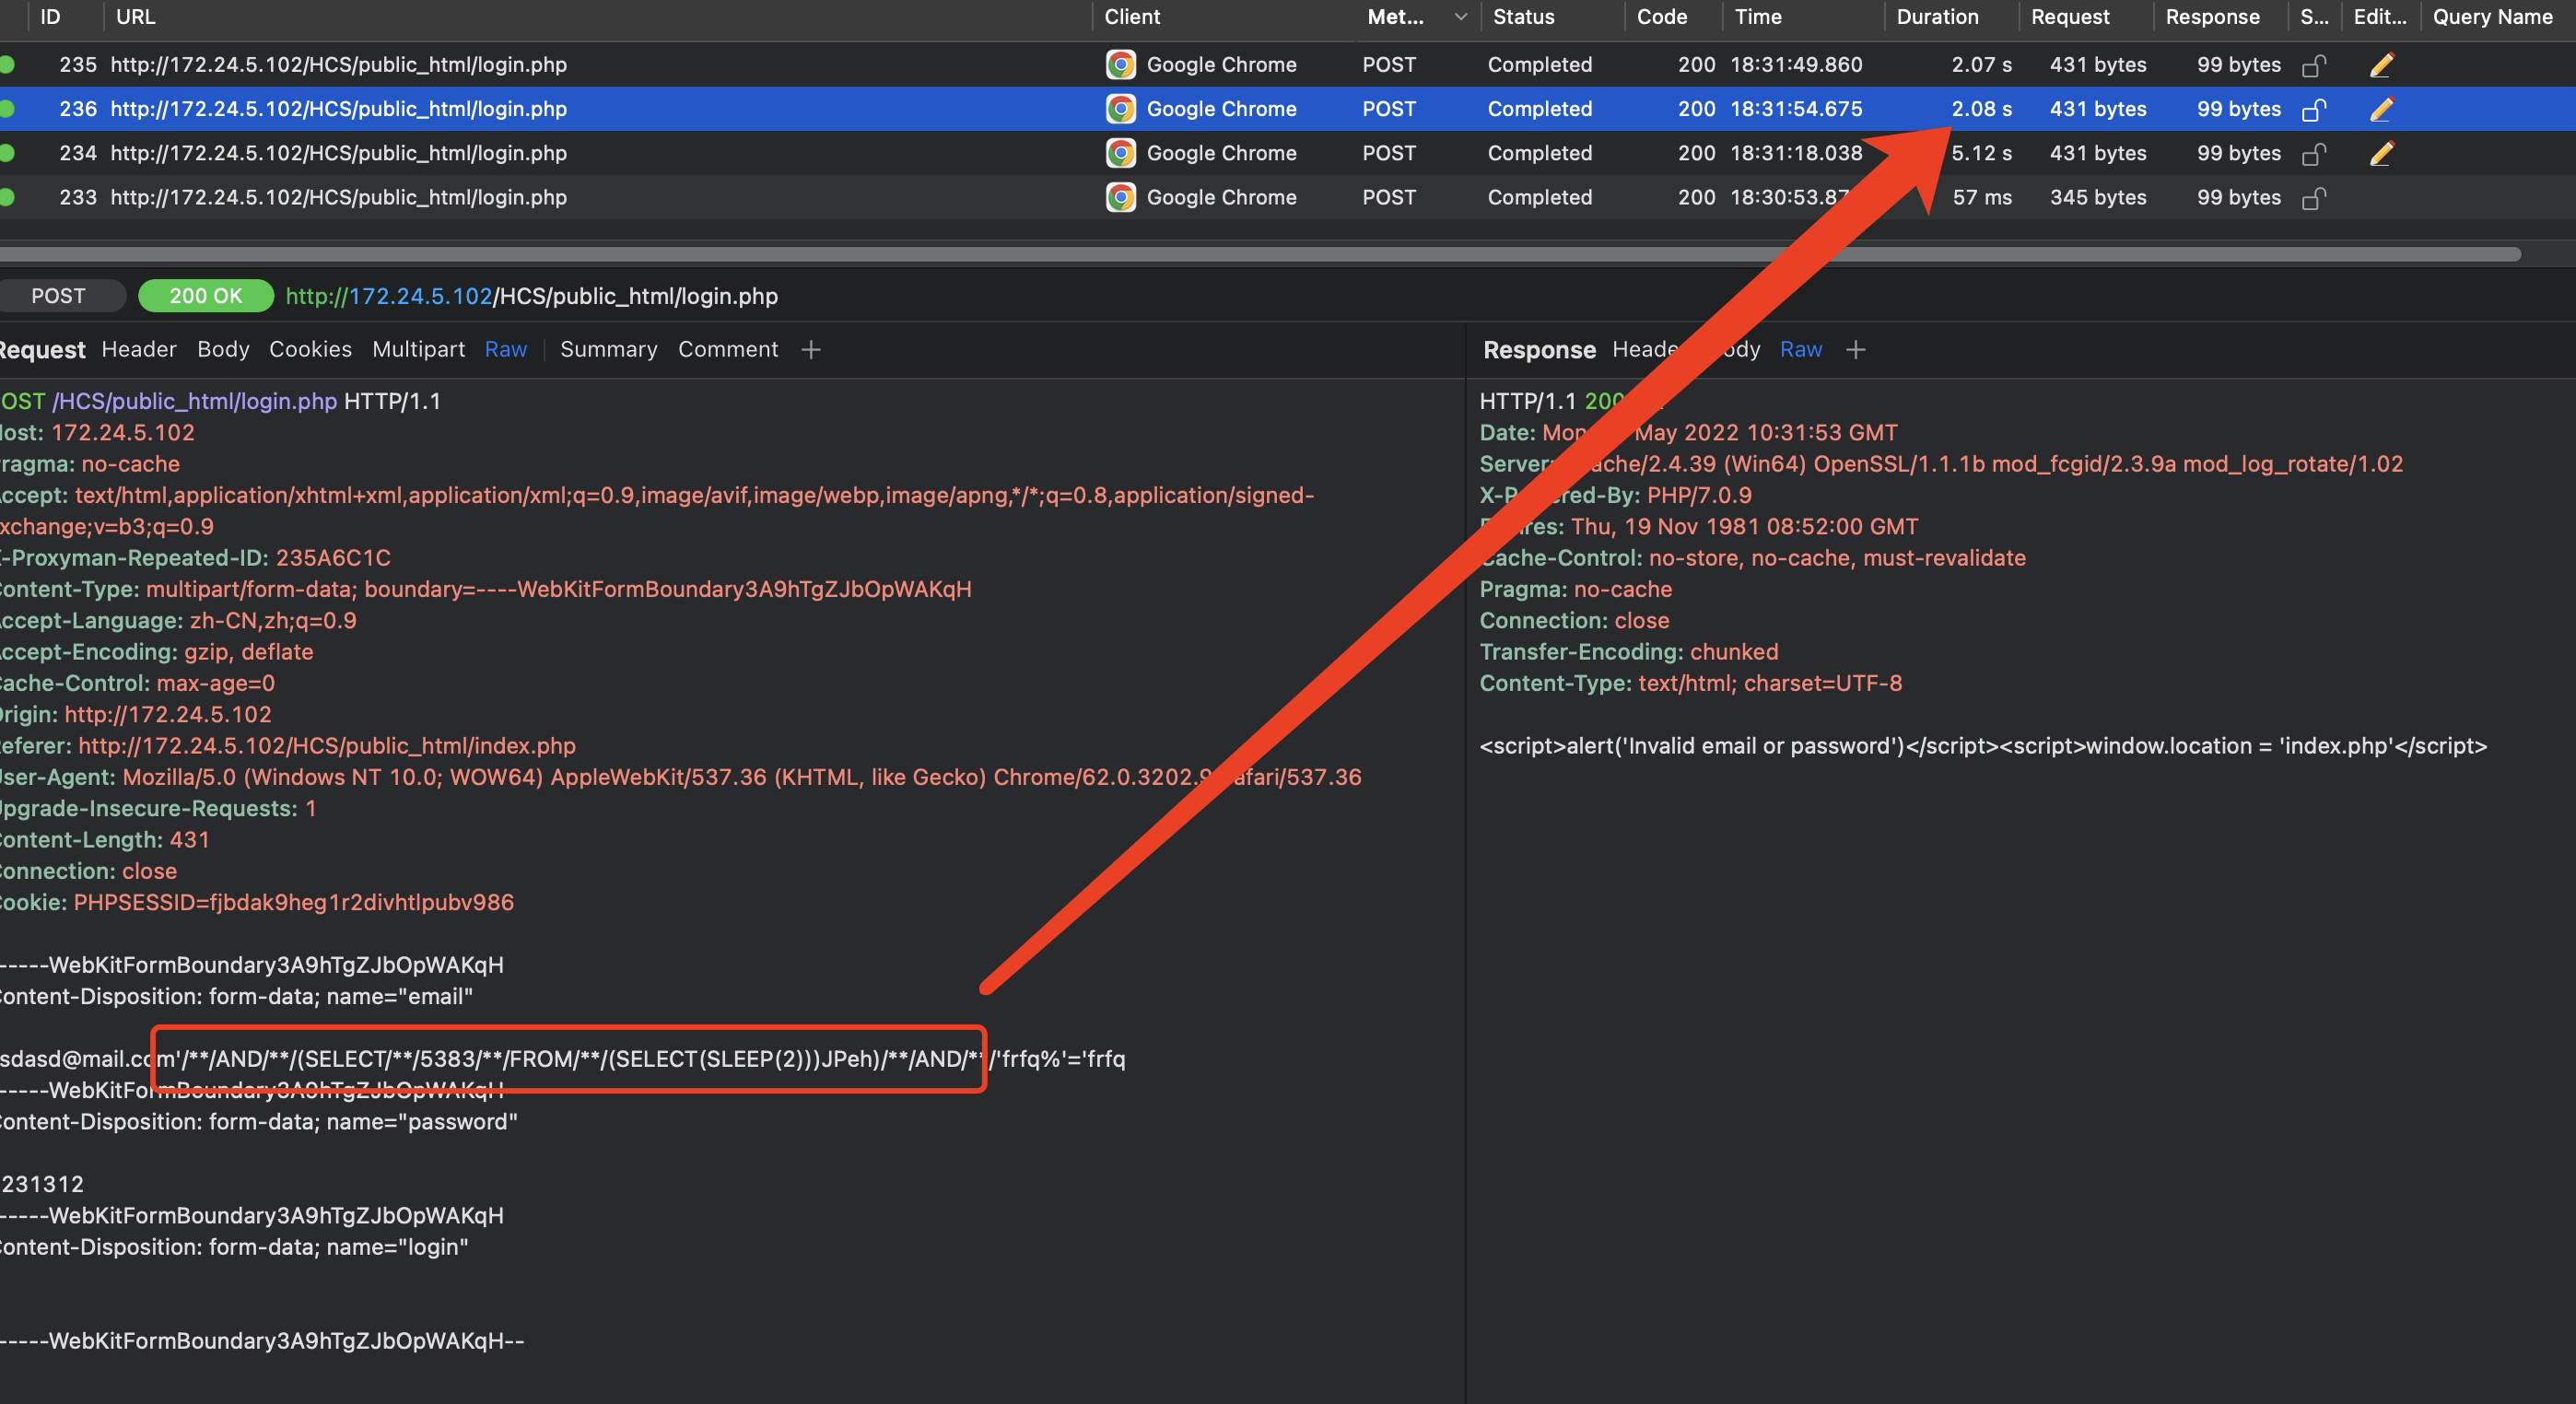Sort requests by the ID column header

[x=50, y=17]
